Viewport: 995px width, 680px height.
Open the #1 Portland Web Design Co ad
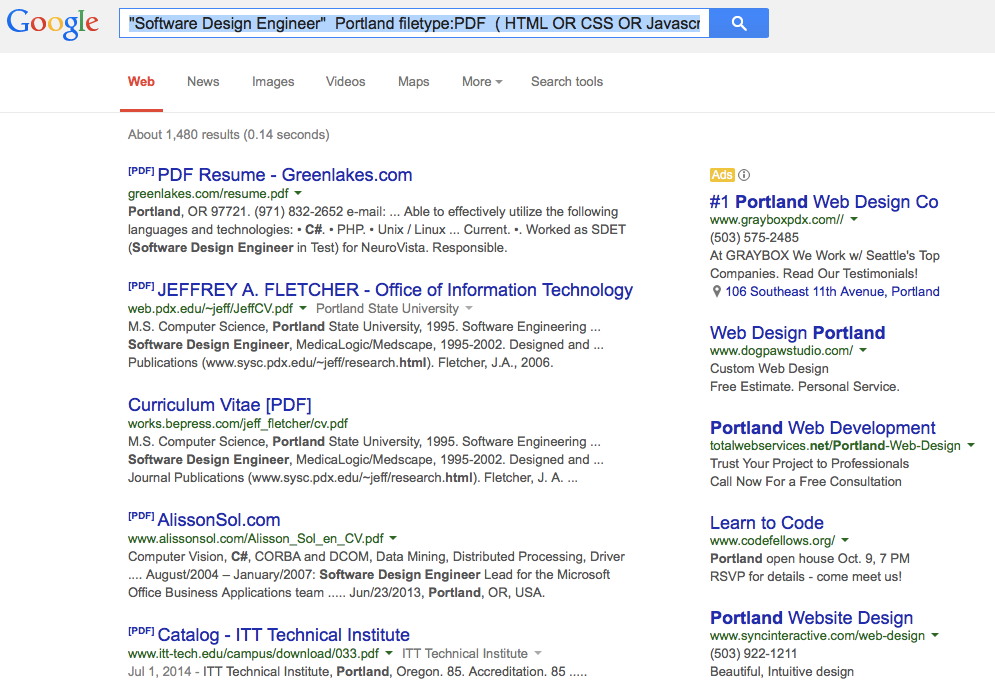(x=824, y=202)
